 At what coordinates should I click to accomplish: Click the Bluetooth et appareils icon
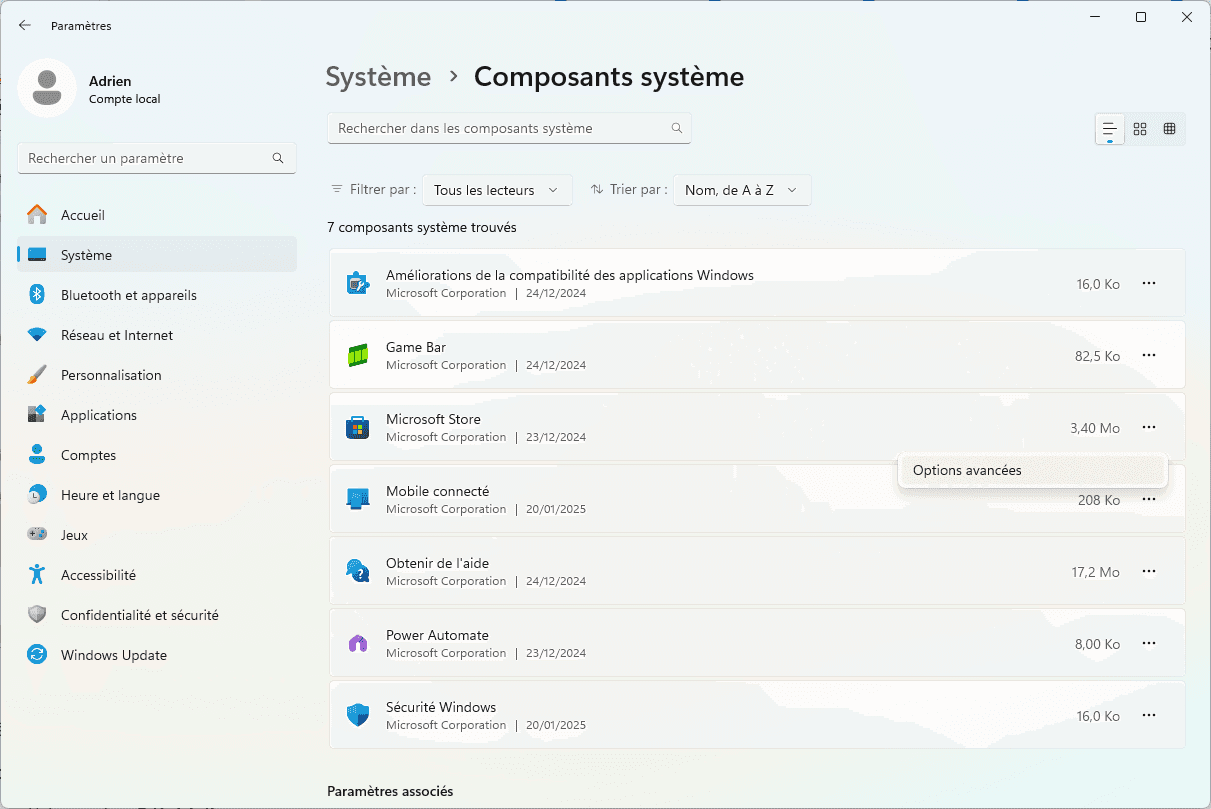point(37,295)
